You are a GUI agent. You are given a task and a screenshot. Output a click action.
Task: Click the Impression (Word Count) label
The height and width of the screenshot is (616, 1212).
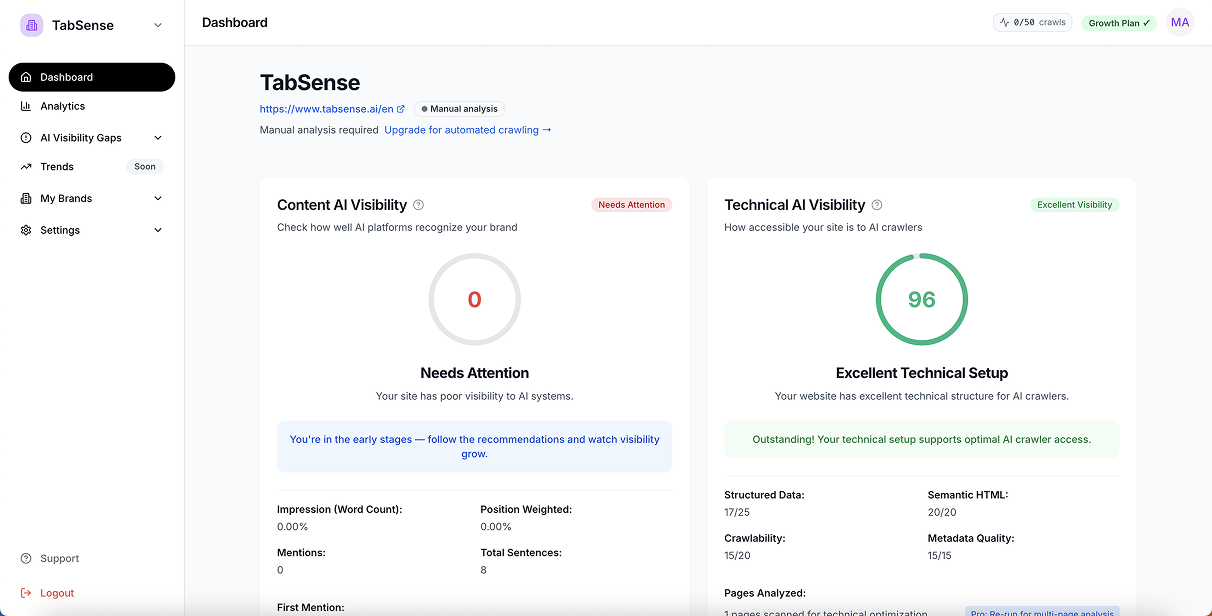[x=340, y=509]
